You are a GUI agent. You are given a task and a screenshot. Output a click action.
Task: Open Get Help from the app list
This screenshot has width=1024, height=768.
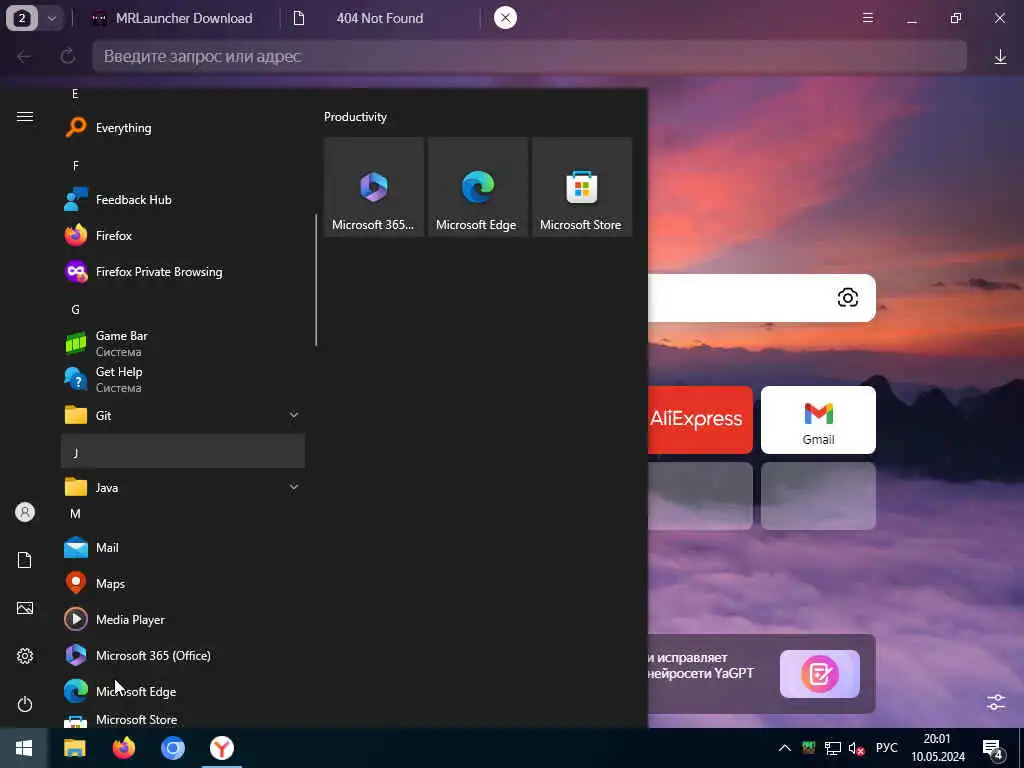[x=183, y=379]
